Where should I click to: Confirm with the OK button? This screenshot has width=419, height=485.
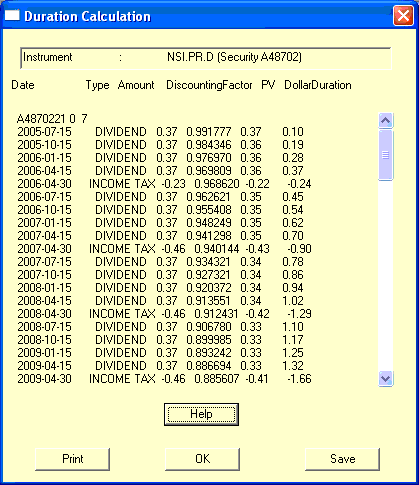[x=202, y=459]
